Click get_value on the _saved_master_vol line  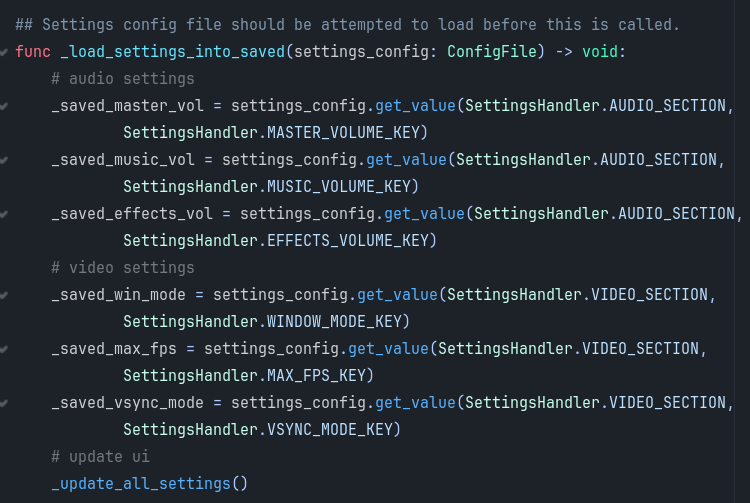415,106
